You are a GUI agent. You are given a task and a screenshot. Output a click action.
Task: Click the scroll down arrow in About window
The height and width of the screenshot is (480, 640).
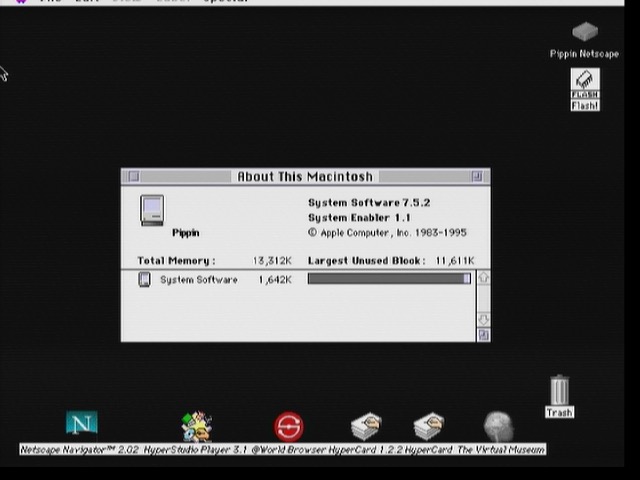point(484,319)
